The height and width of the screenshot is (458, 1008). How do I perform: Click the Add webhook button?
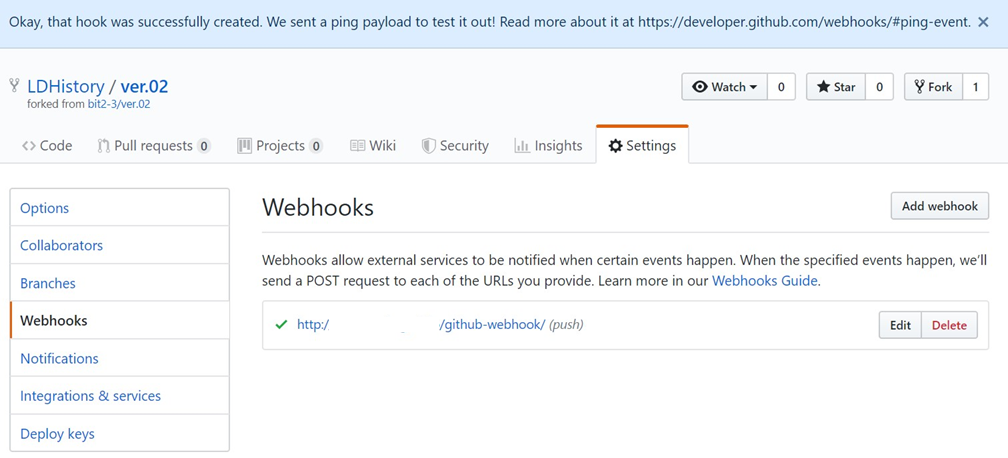[939, 206]
